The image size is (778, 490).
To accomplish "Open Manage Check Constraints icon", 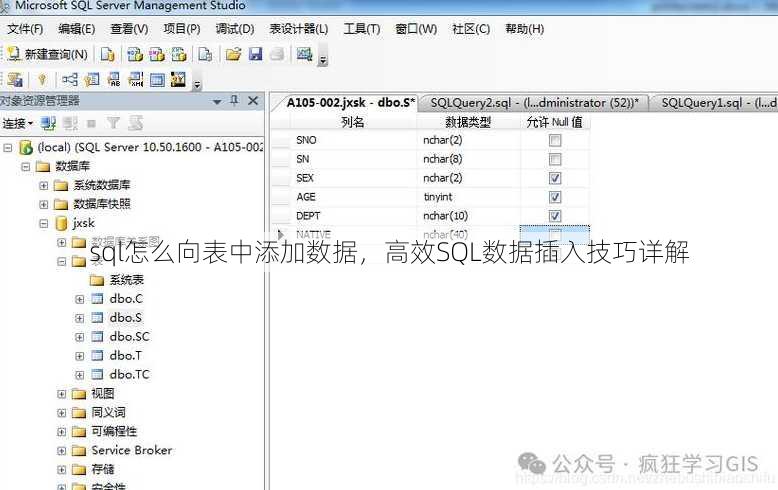I will pyautogui.click(x=157, y=79).
